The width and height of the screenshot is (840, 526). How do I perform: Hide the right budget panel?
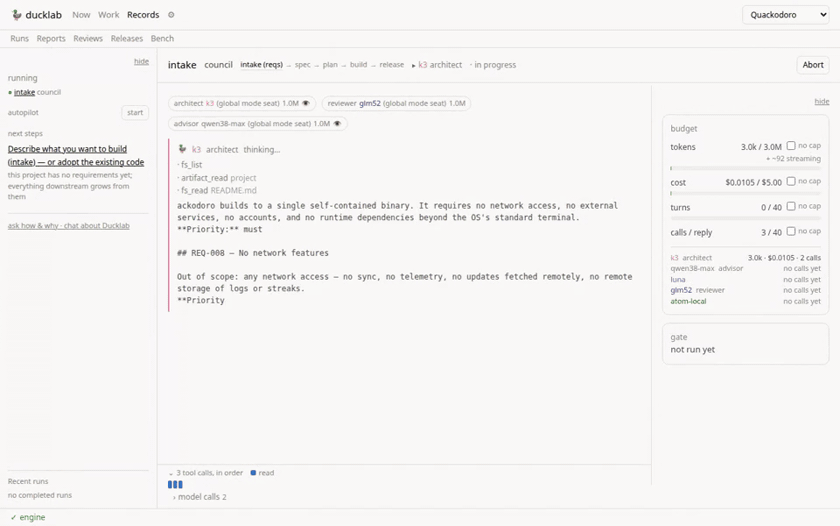[x=822, y=101]
